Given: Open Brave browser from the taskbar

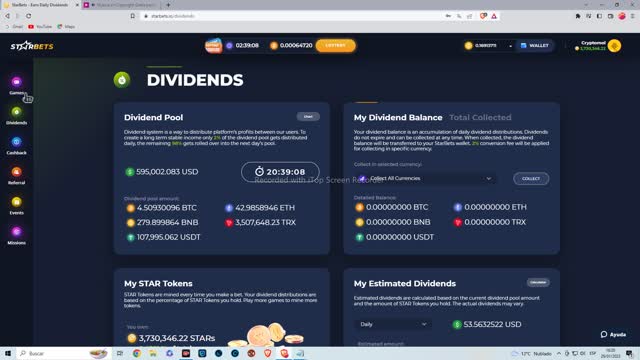Looking at the screenshot, I should coord(268,353).
